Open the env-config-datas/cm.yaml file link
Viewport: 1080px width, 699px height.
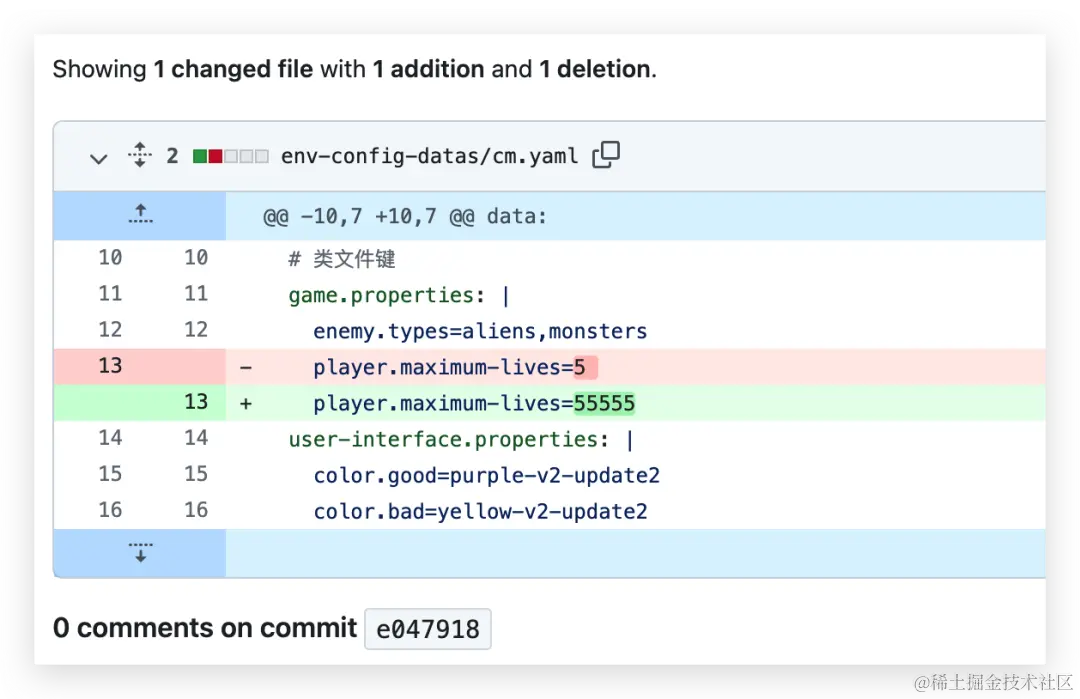coord(429,156)
